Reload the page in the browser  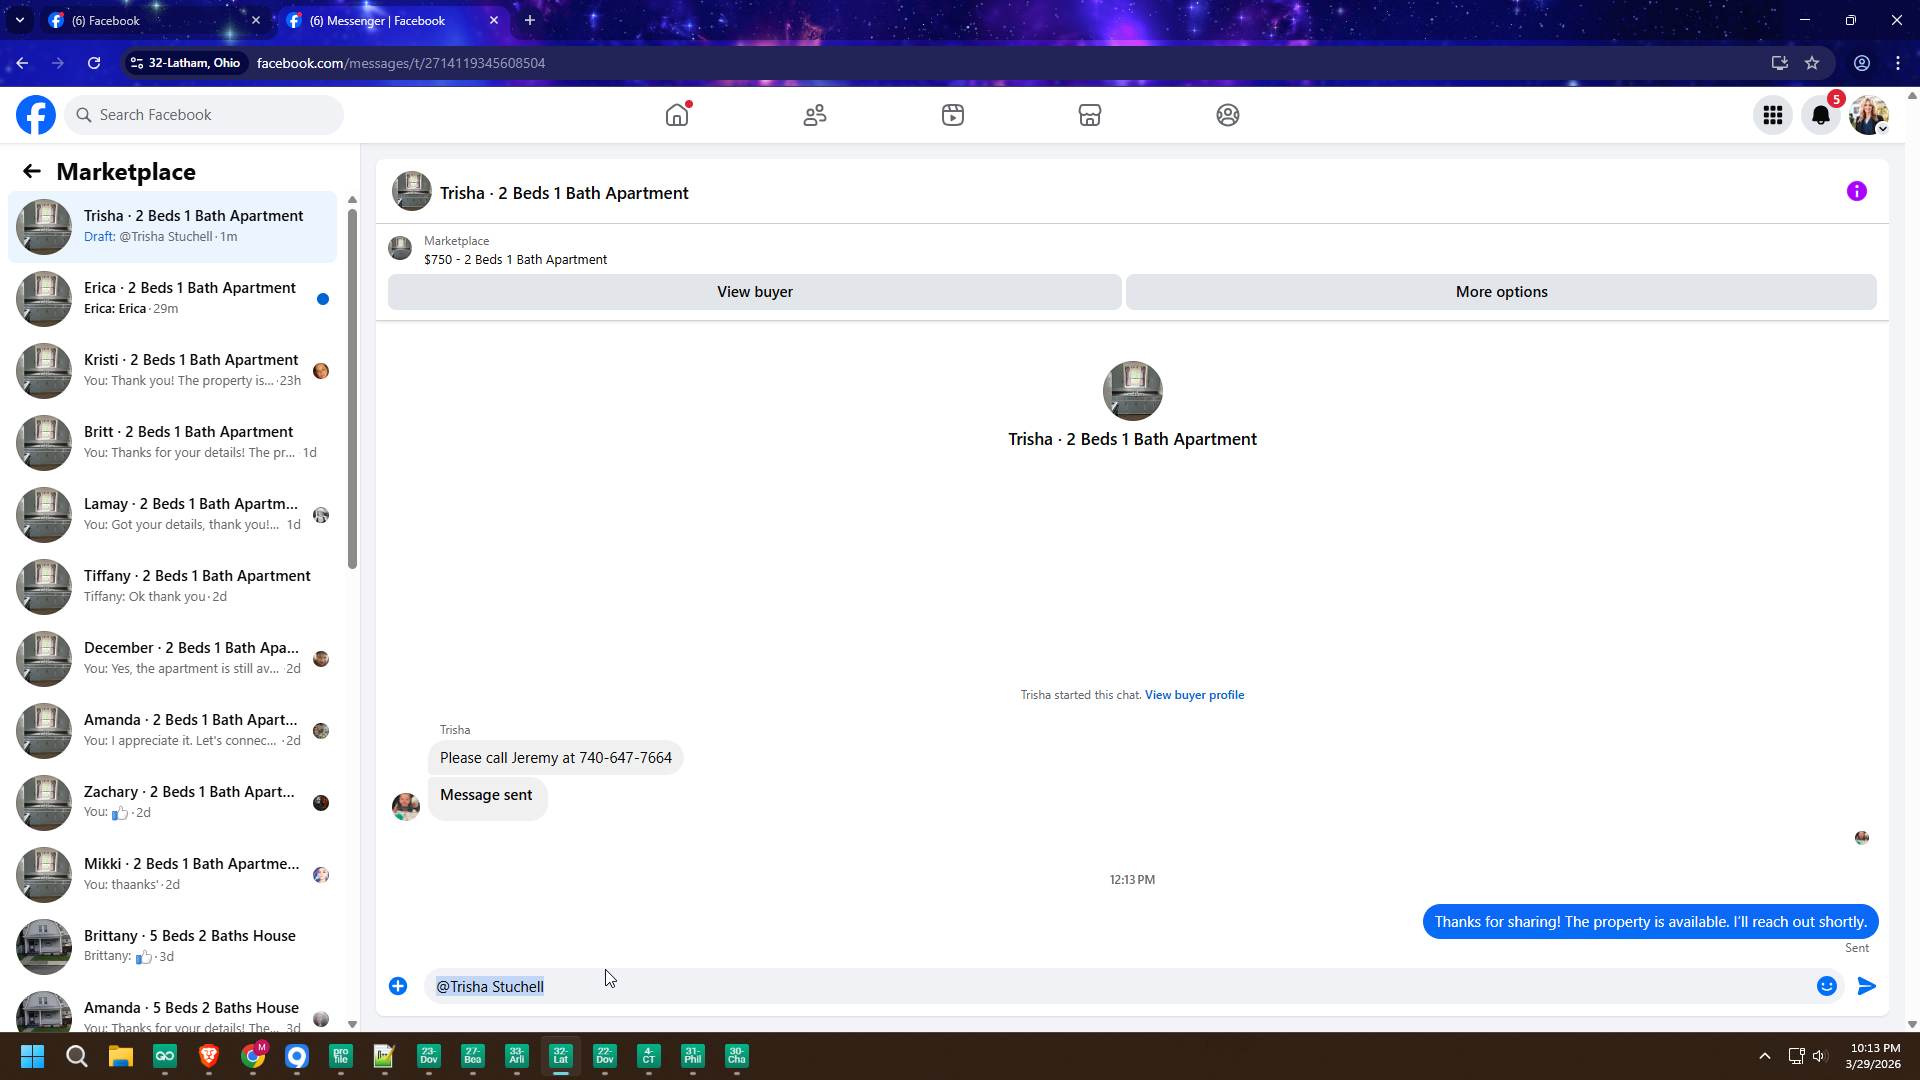click(x=94, y=63)
